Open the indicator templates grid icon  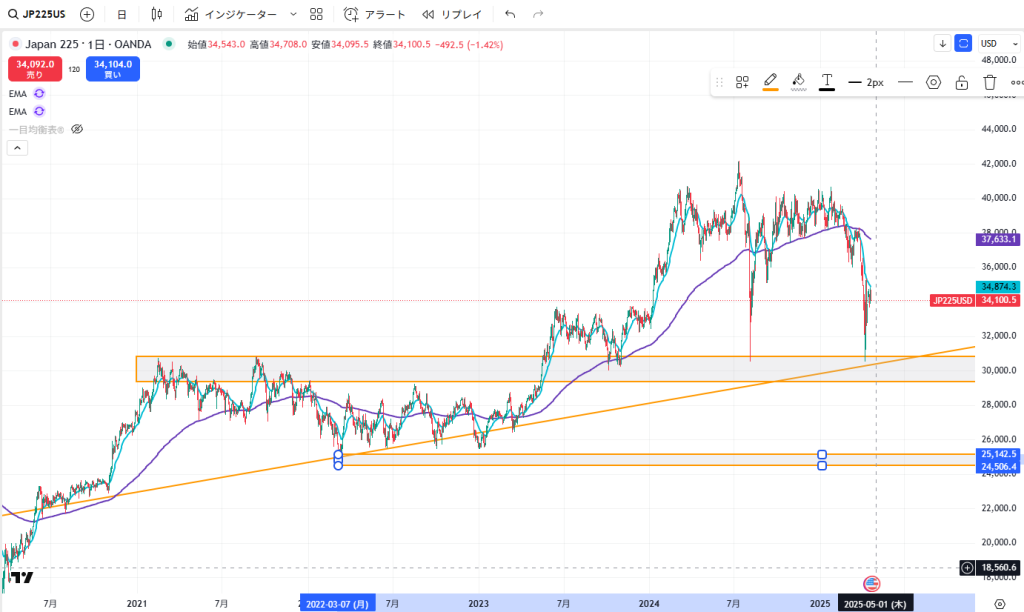(316, 14)
